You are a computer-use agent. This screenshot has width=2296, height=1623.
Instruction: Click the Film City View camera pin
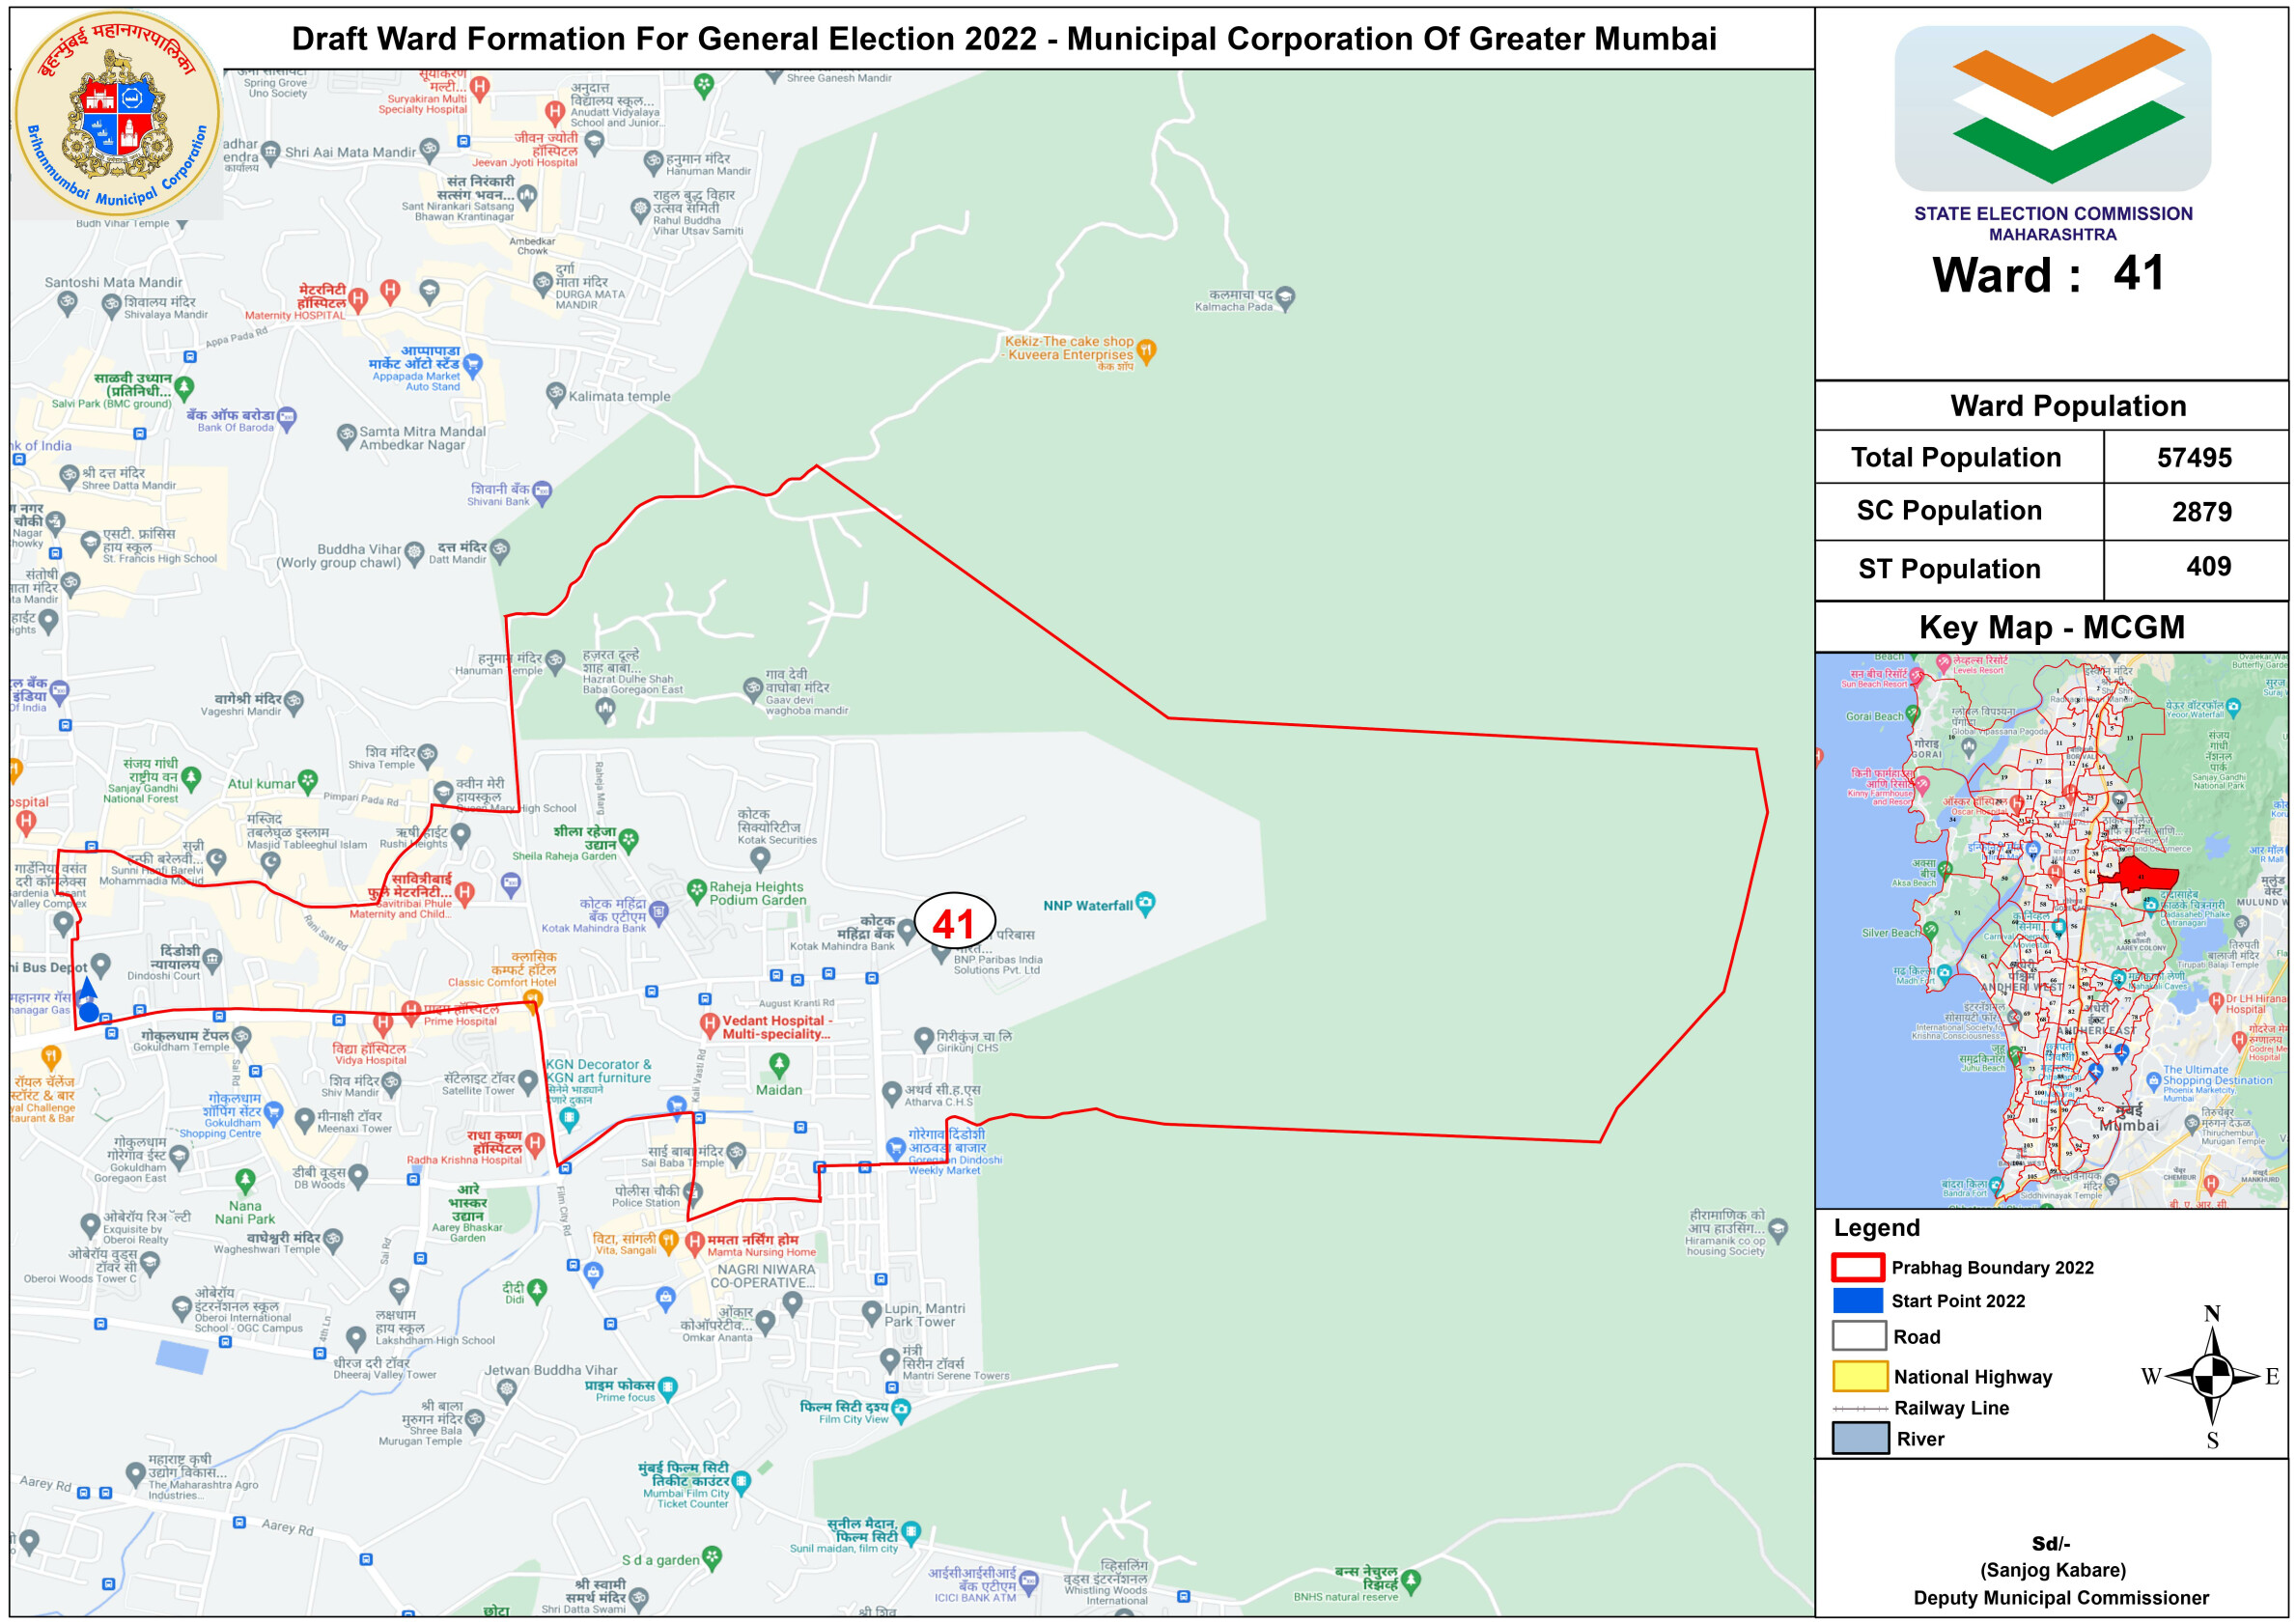pyautogui.click(x=901, y=1409)
